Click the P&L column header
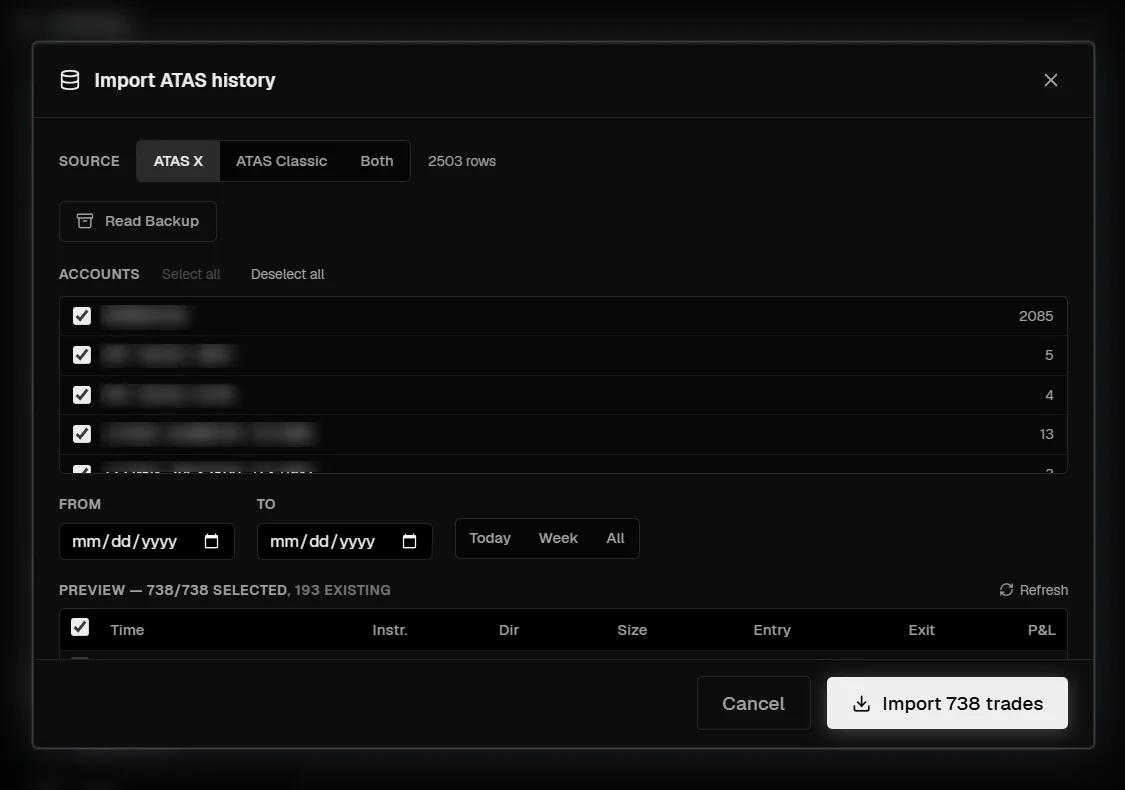The width and height of the screenshot is (1125, 790). (x=1041, y=630)
